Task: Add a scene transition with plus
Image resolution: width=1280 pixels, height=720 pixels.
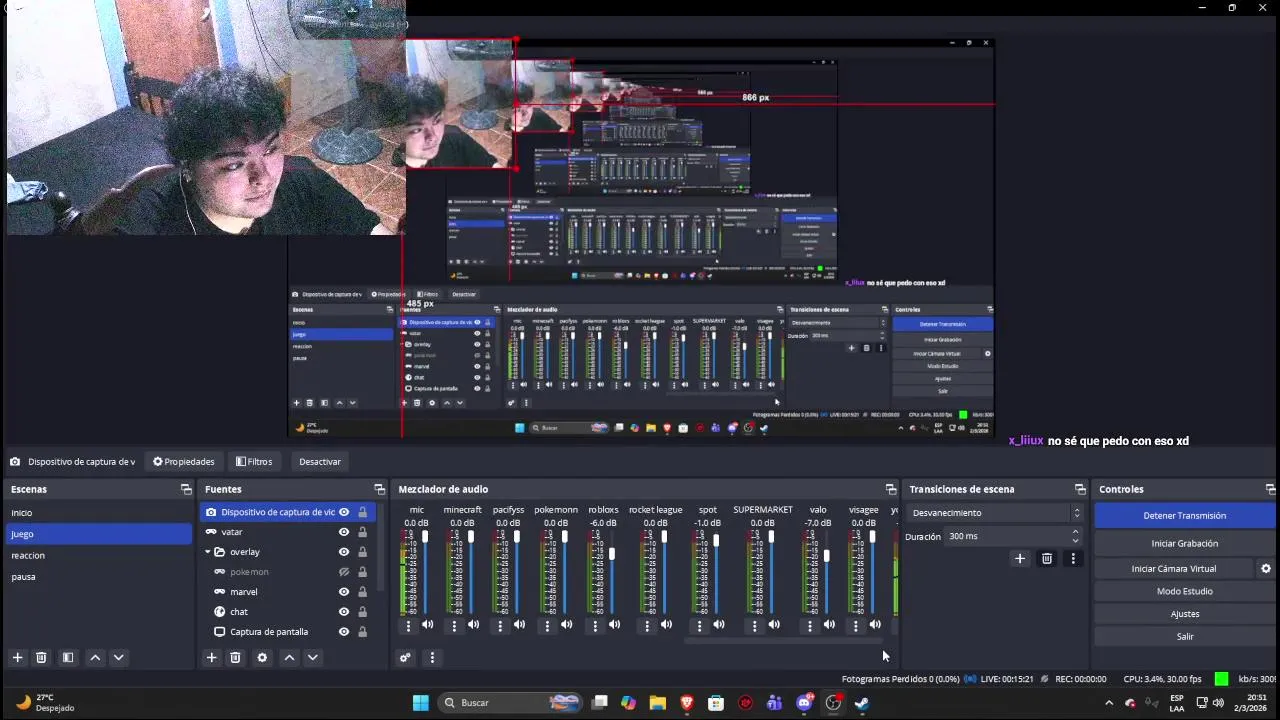Action: coord(1020,558)
